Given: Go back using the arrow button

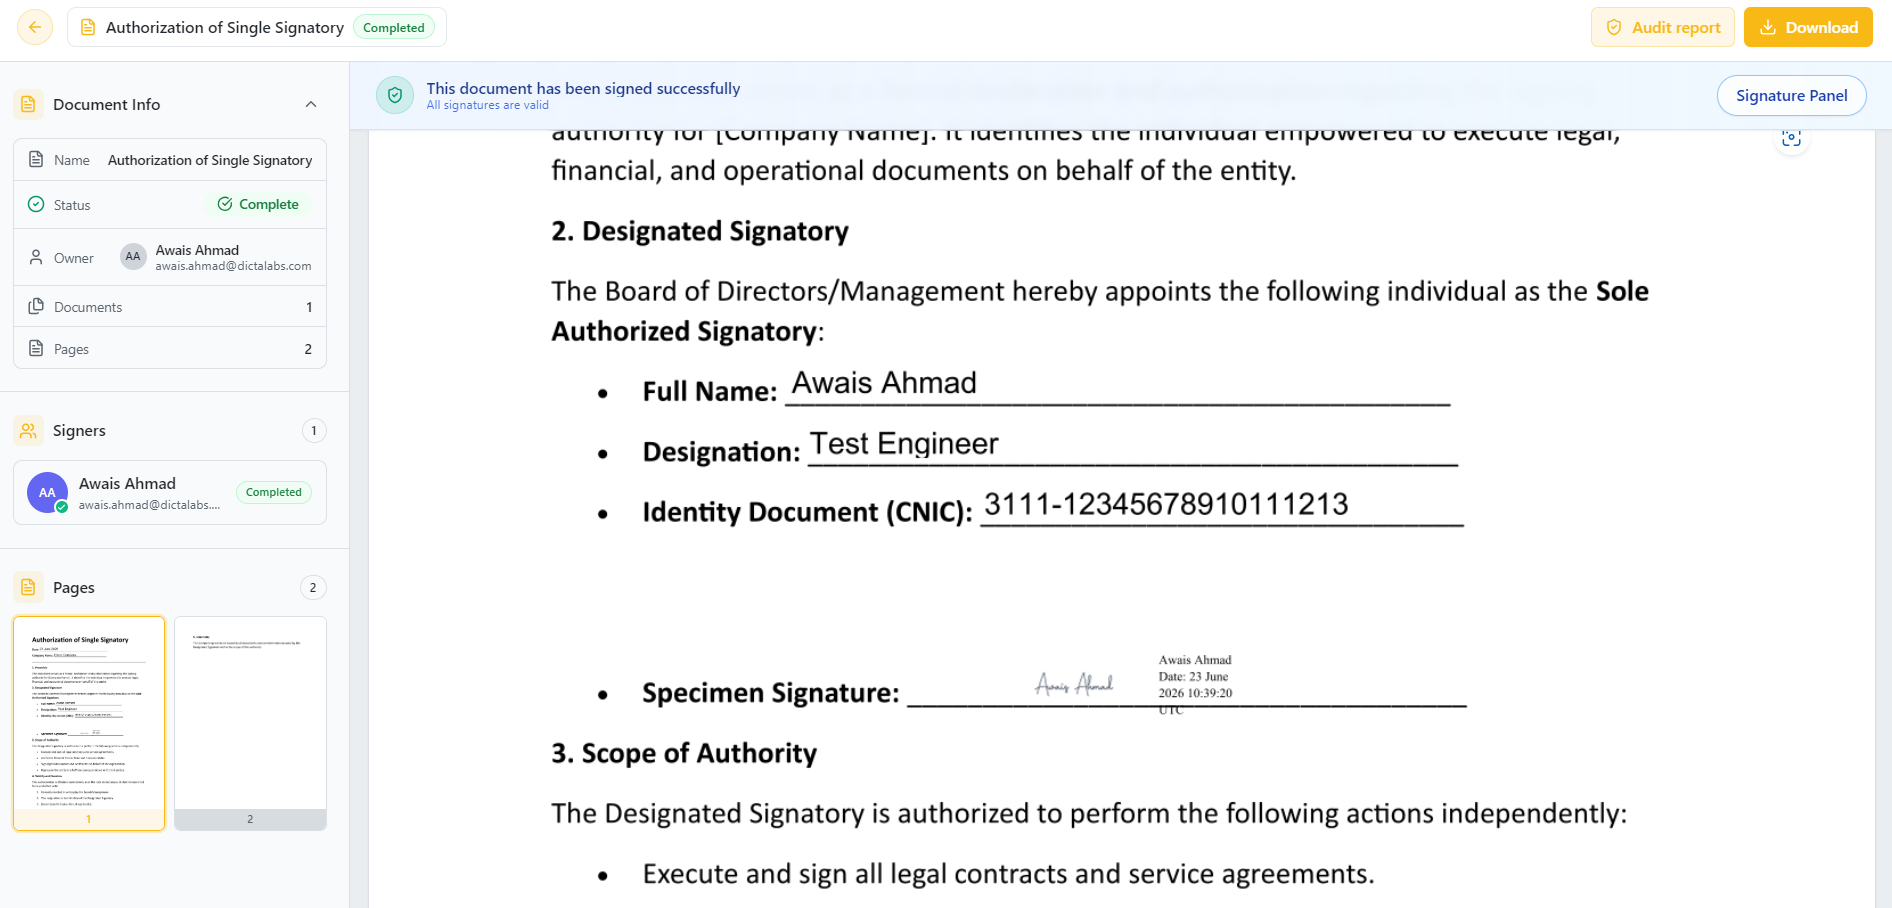Looking at the screenshot, I should click(x=35, y=27).
